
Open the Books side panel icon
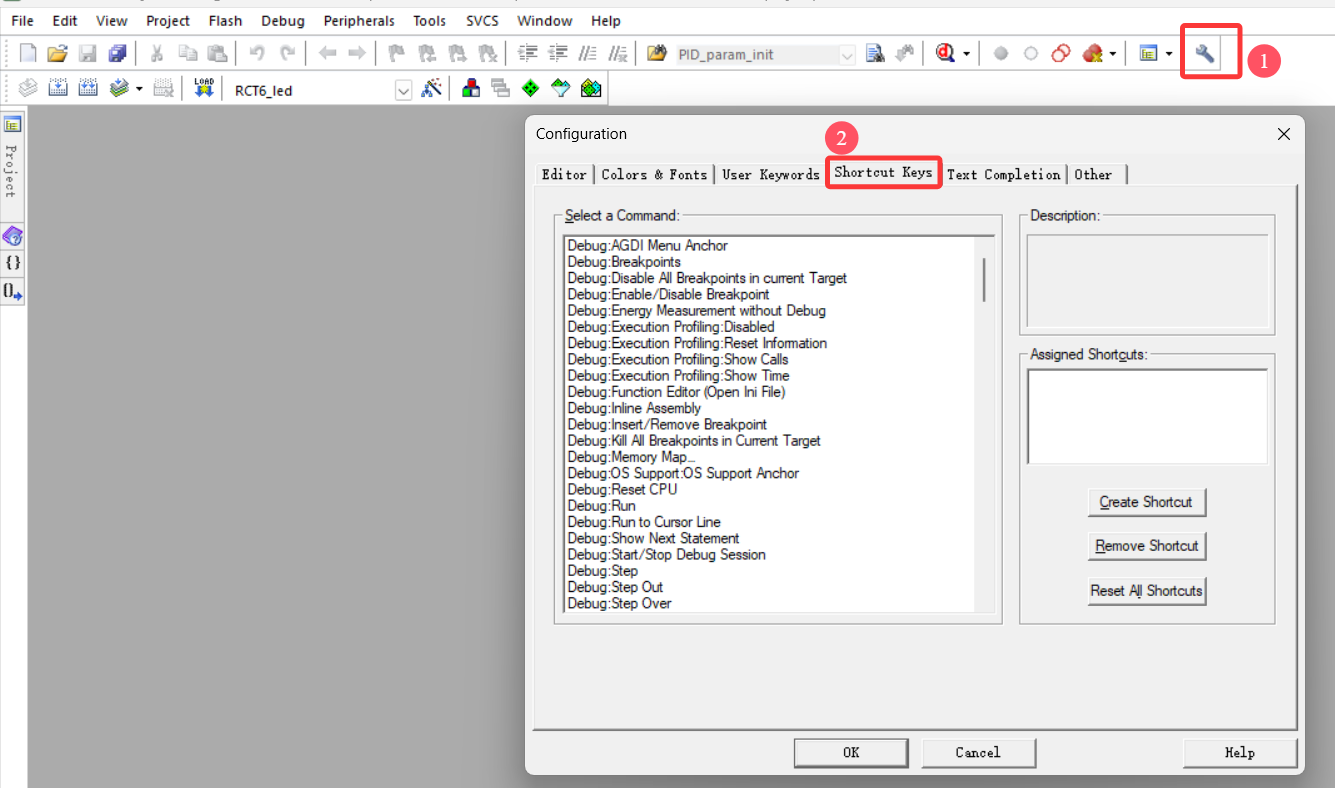click(x=12, y=237)
